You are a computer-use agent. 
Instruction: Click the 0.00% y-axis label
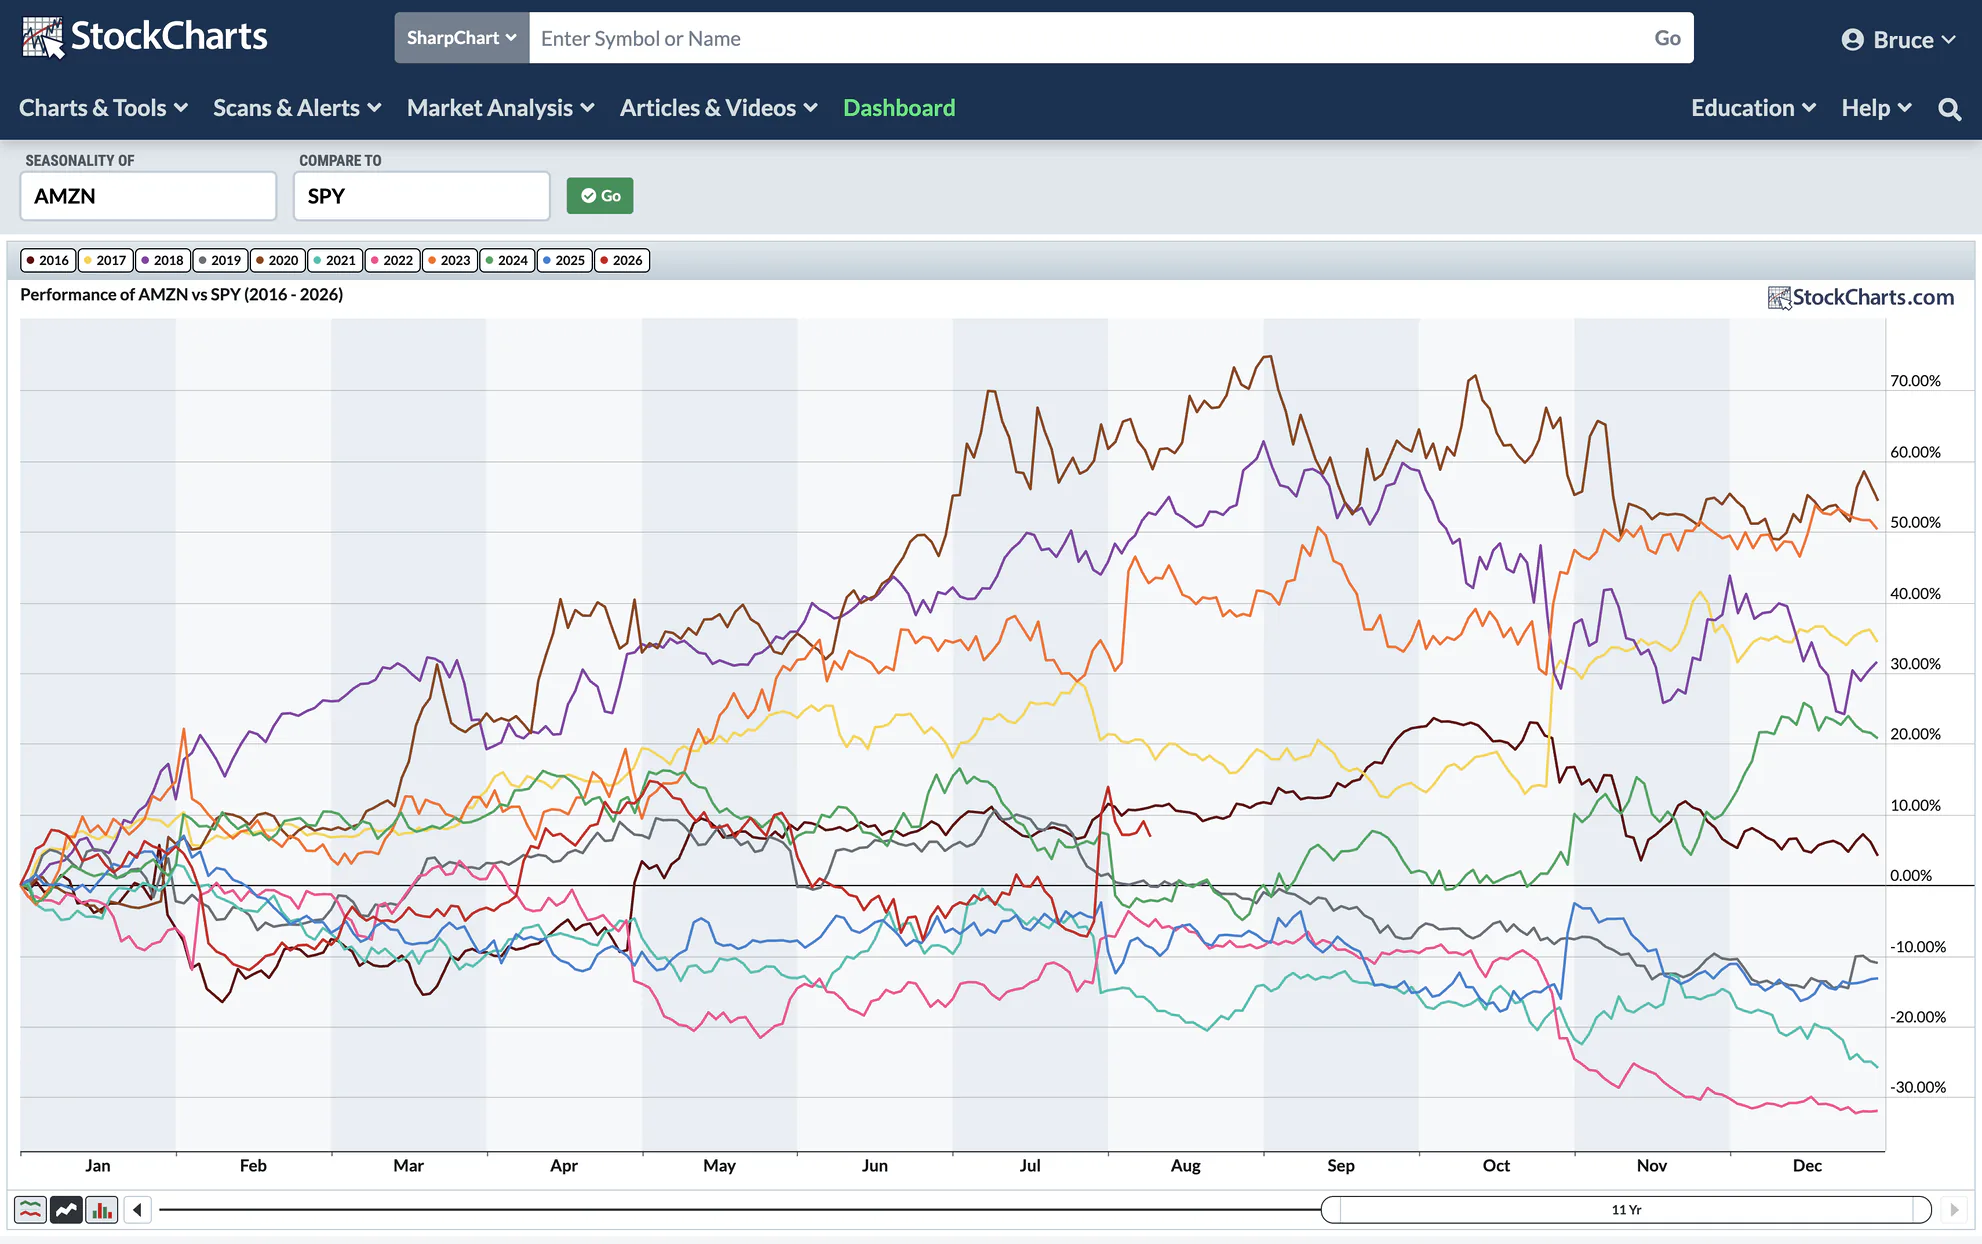[1911, 876]
